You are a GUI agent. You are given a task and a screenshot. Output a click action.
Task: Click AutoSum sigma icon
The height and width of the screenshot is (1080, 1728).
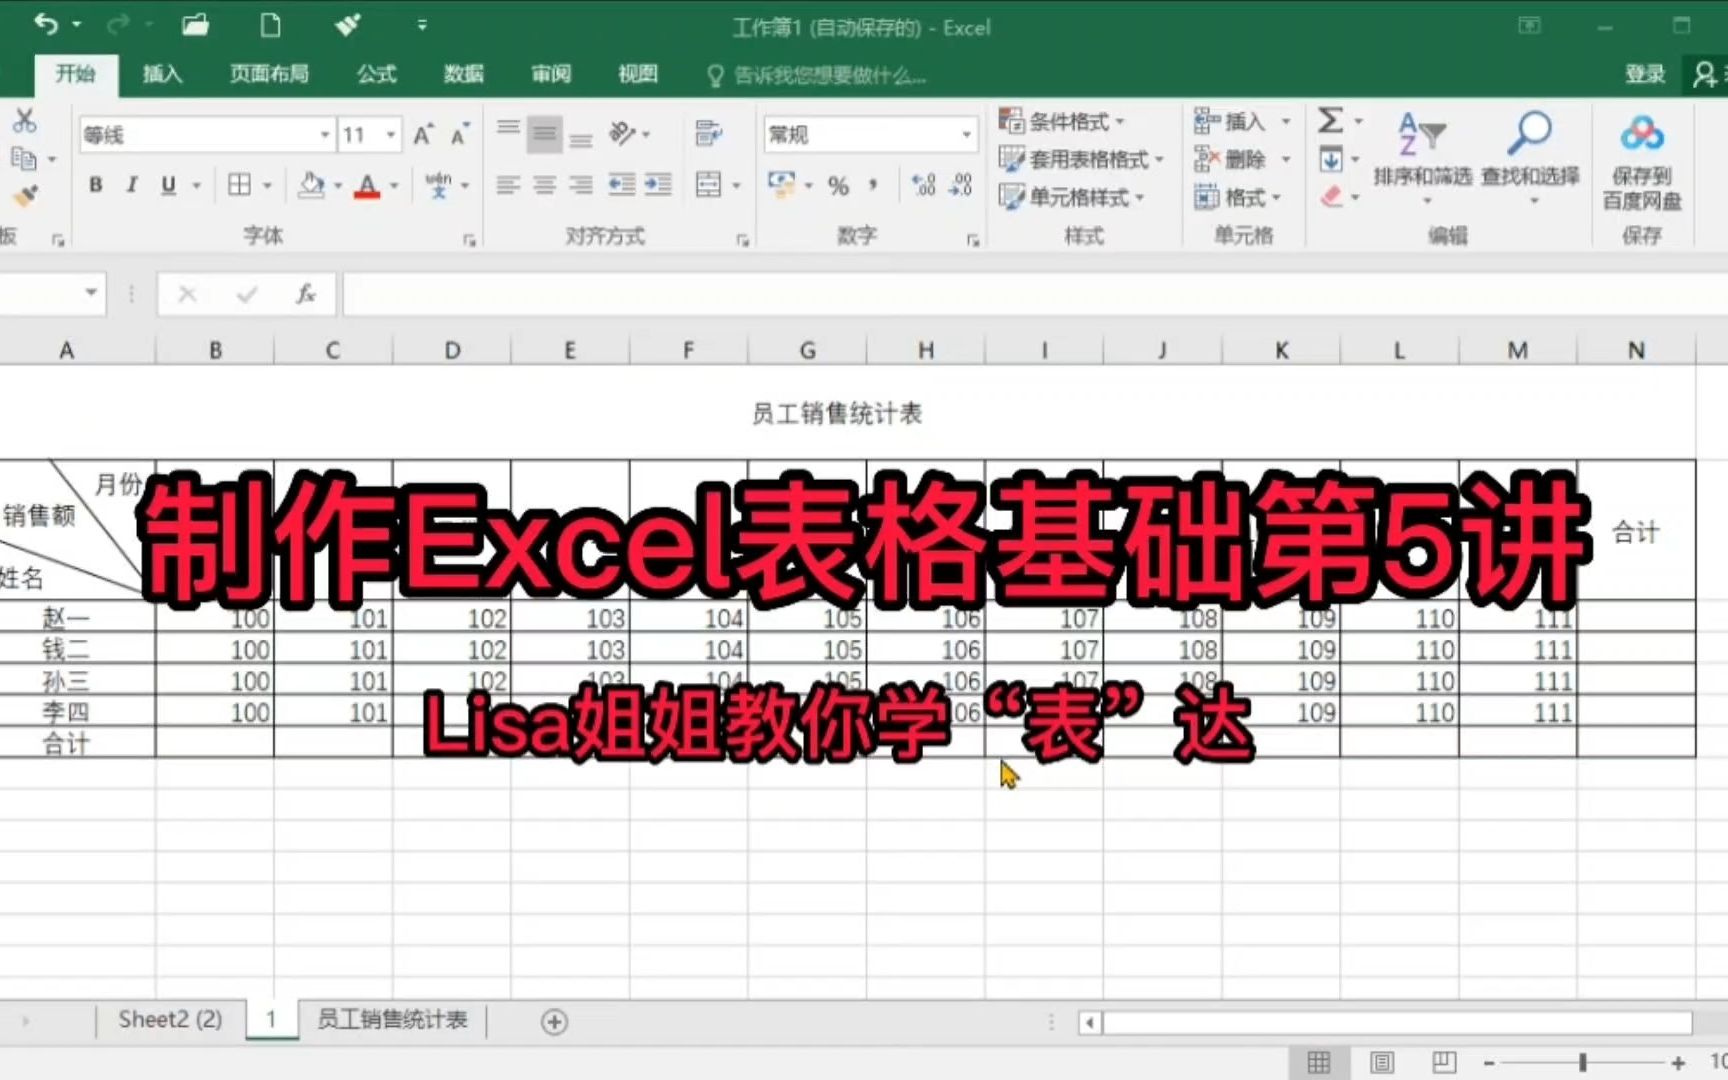point(1330,121)
